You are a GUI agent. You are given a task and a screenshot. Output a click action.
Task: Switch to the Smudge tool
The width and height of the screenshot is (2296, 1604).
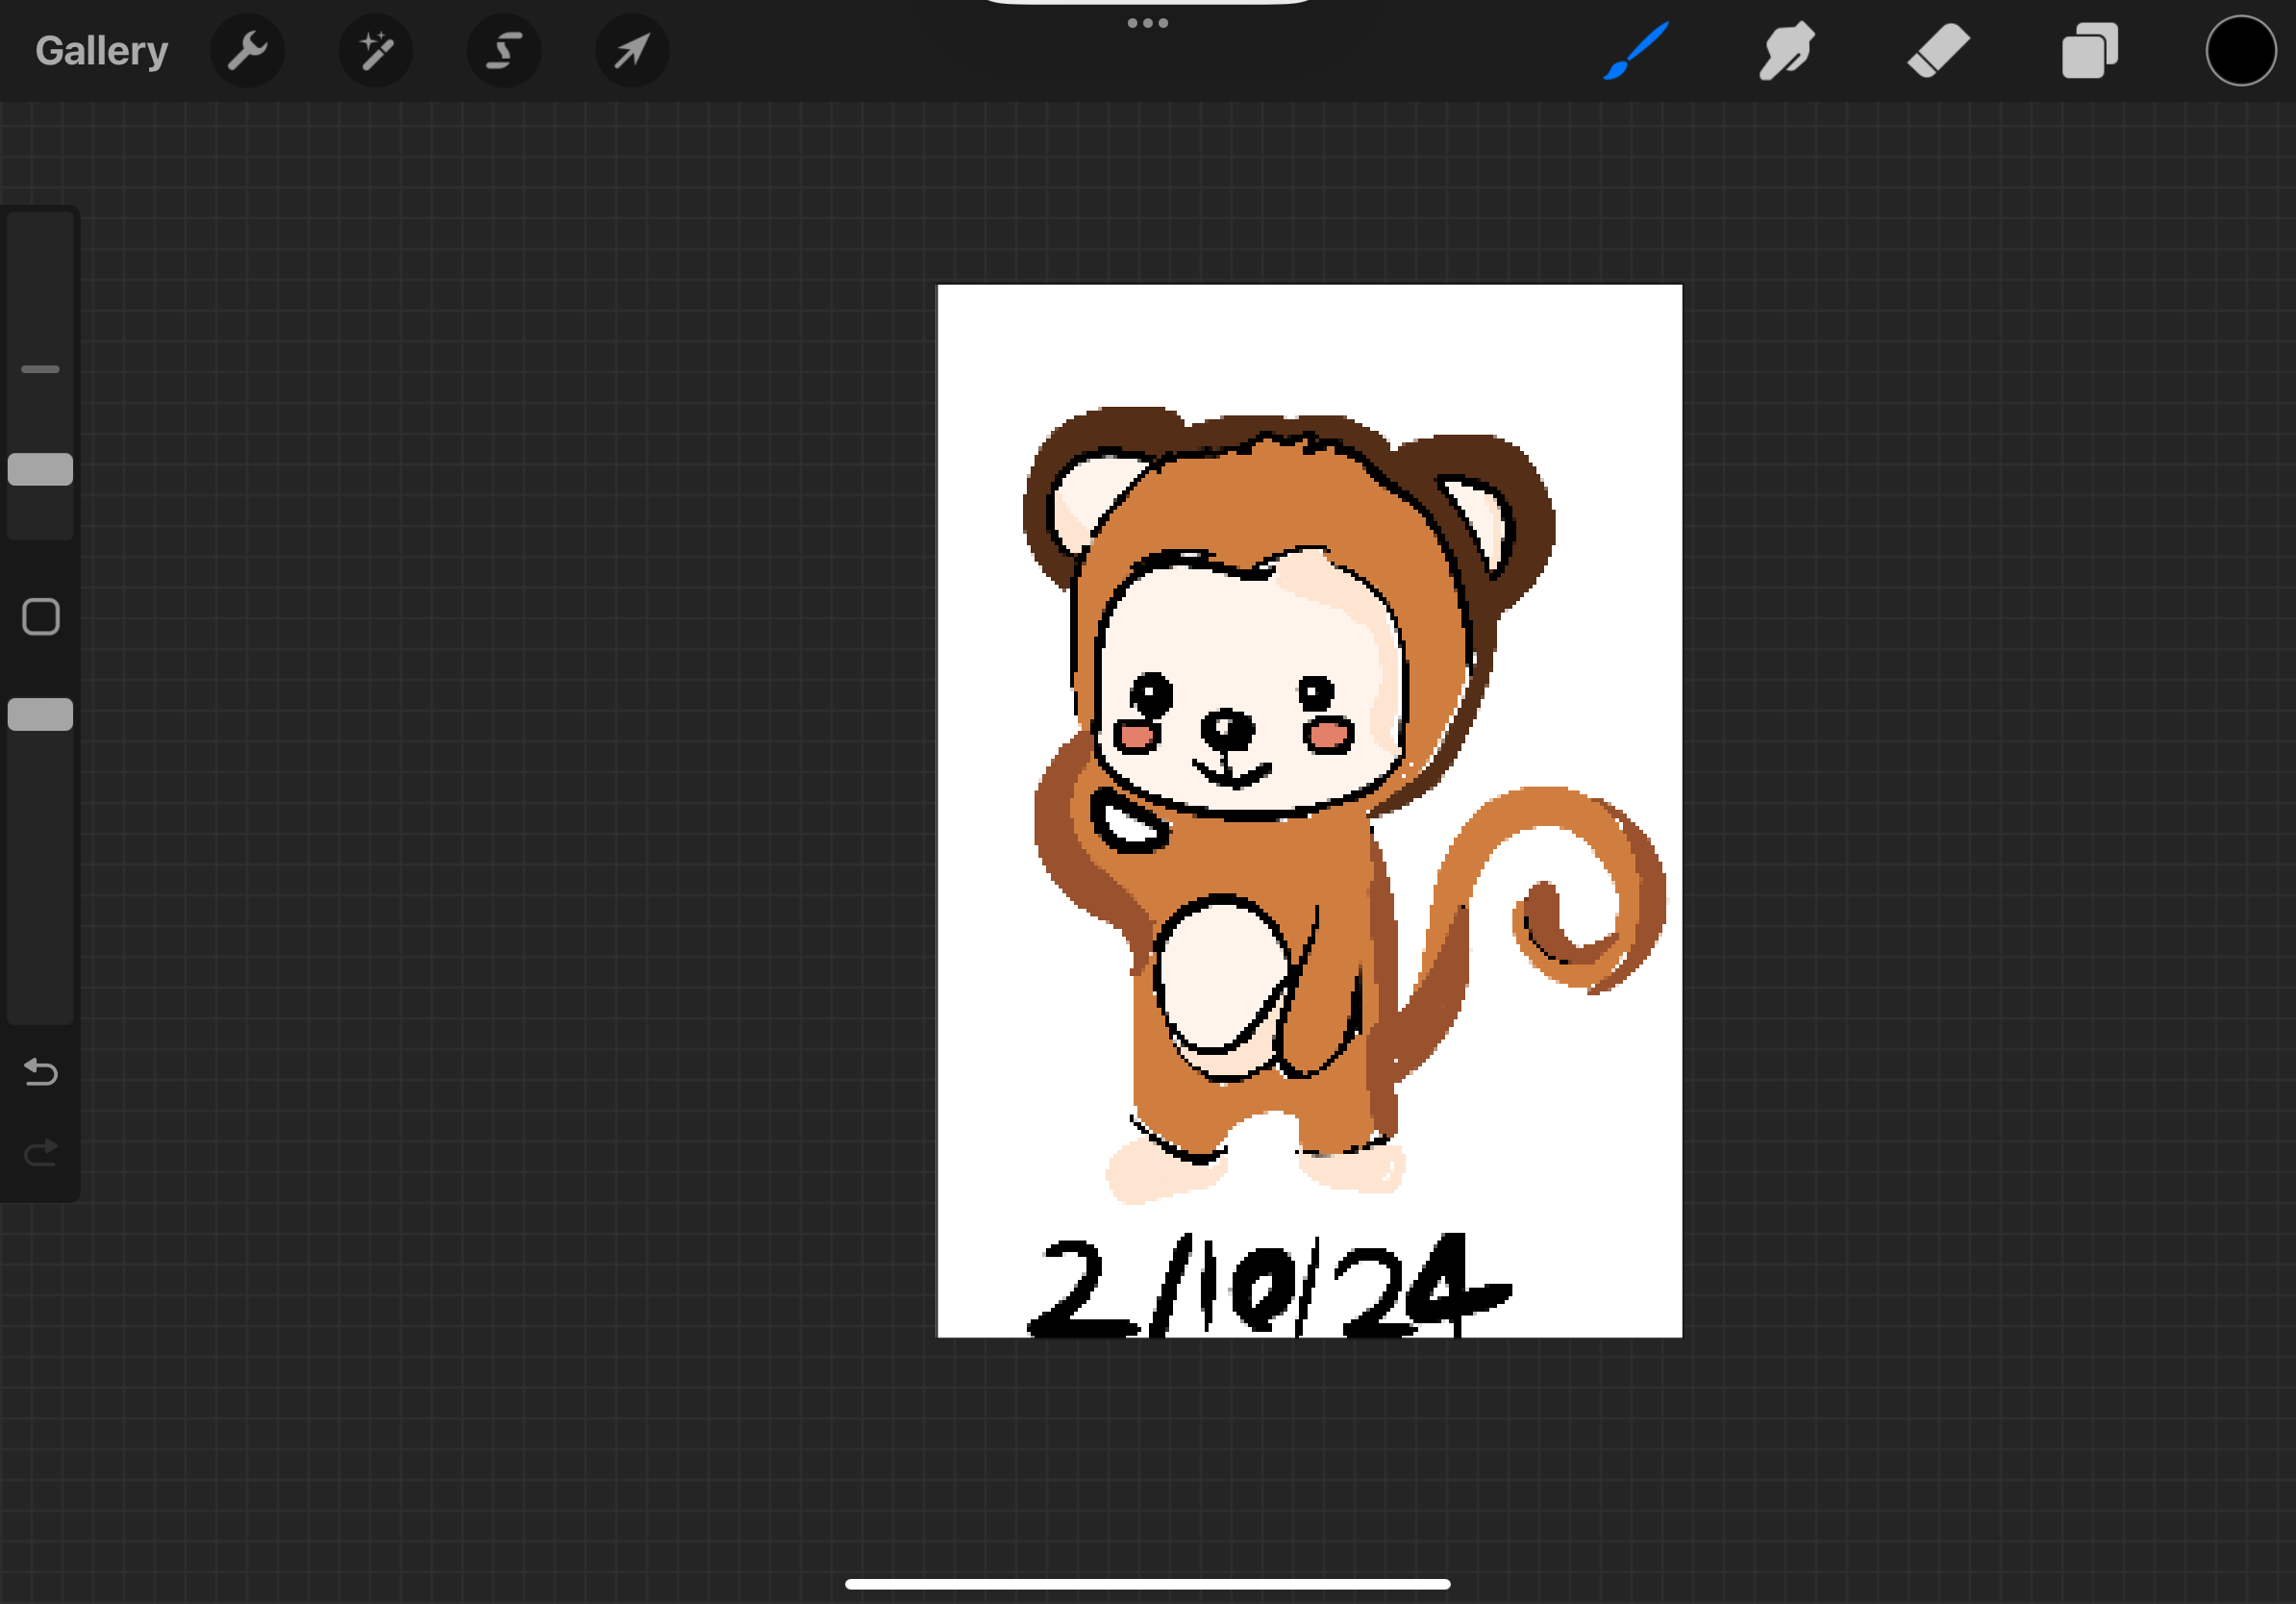pos(1786,50)
